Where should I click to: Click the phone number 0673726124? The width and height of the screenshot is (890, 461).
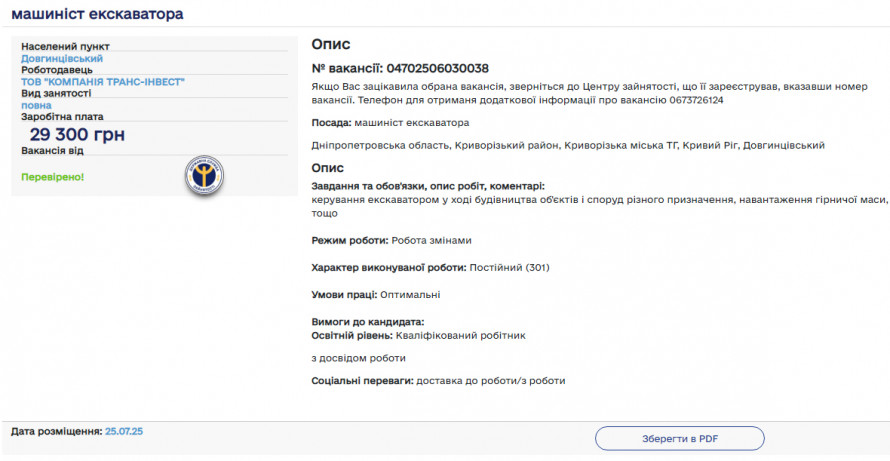click(696, 100)
